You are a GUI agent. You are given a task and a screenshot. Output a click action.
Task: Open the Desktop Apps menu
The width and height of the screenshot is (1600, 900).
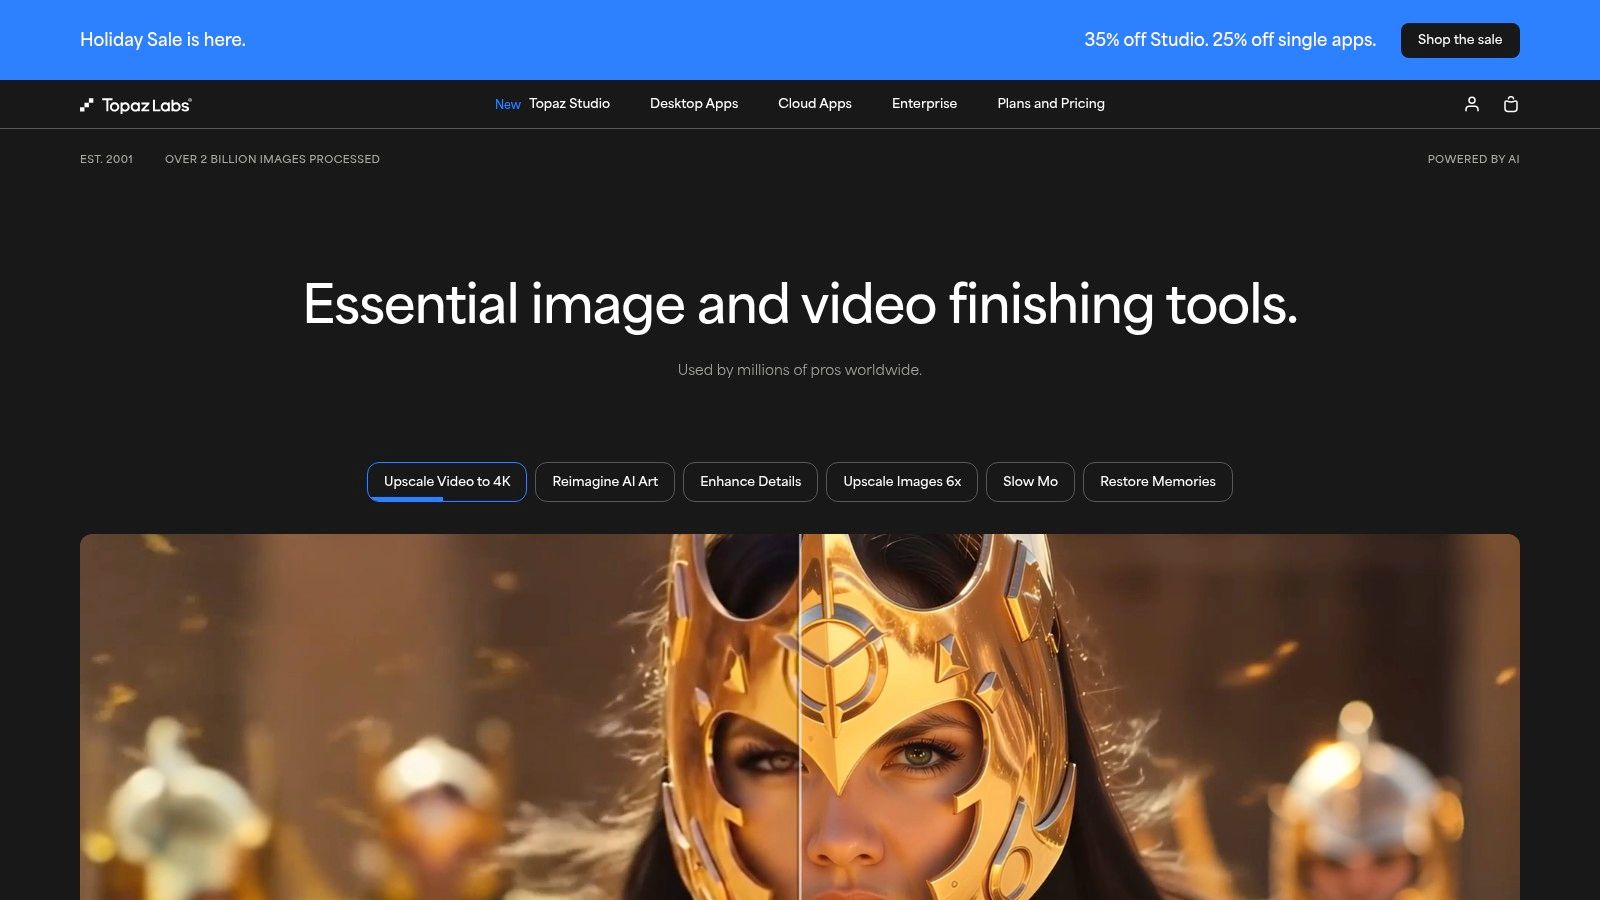693,104
